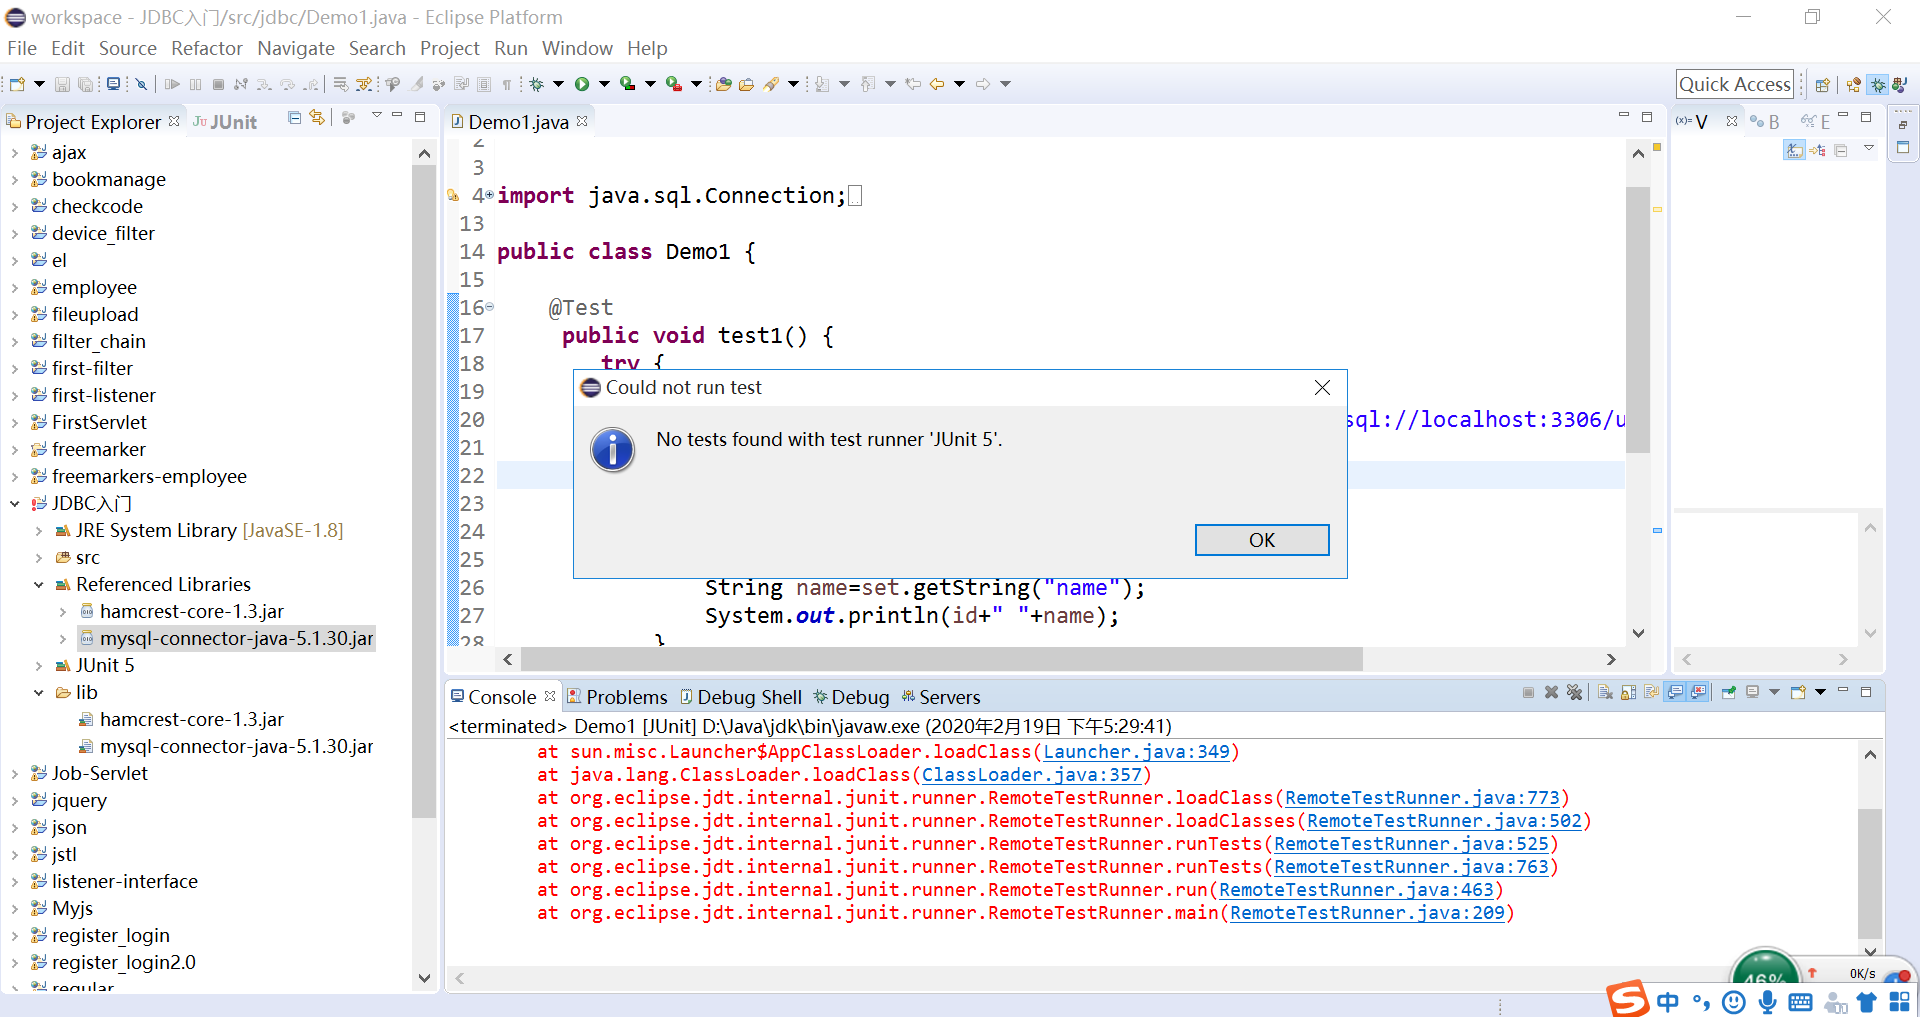Toggle Word Wrap in Console

click(1651, 692)
